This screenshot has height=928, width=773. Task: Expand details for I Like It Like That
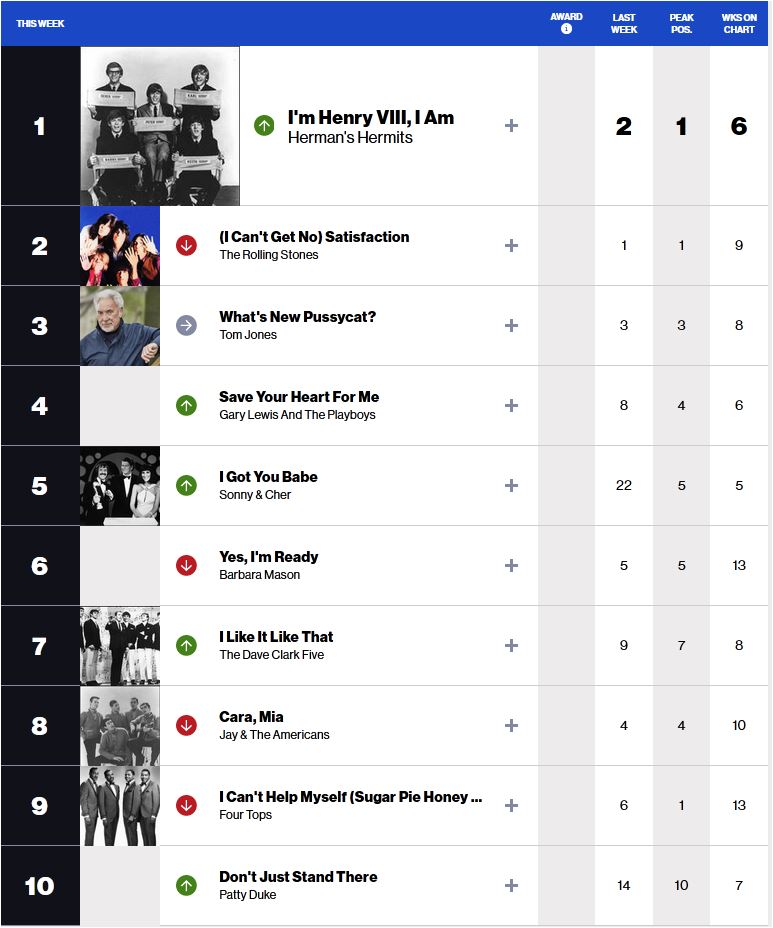click(x=511, y=645)
